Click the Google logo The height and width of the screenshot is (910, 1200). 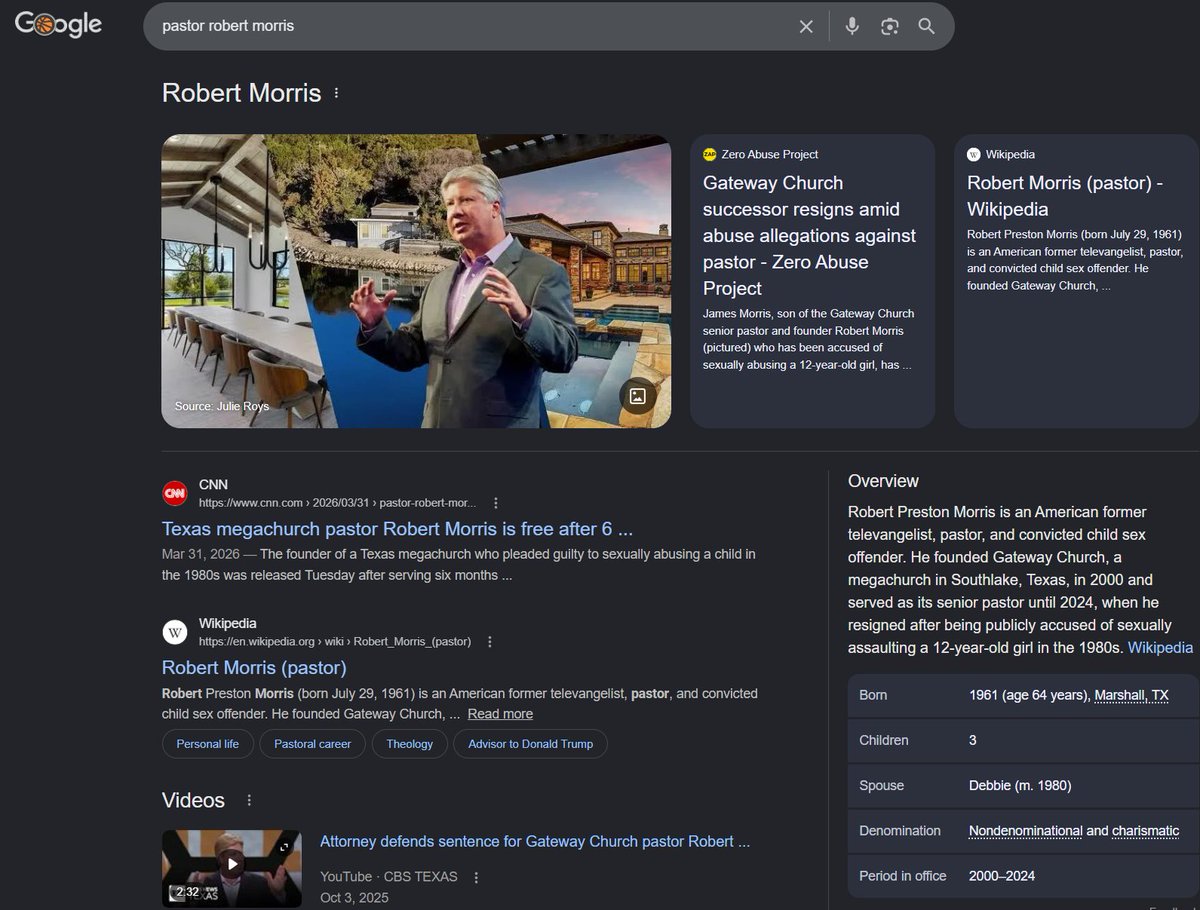pos(58,25)
